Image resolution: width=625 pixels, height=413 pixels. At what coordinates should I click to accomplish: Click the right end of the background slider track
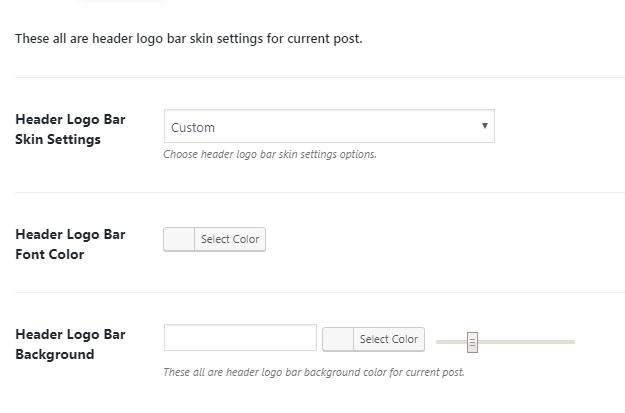click(571, 342)
